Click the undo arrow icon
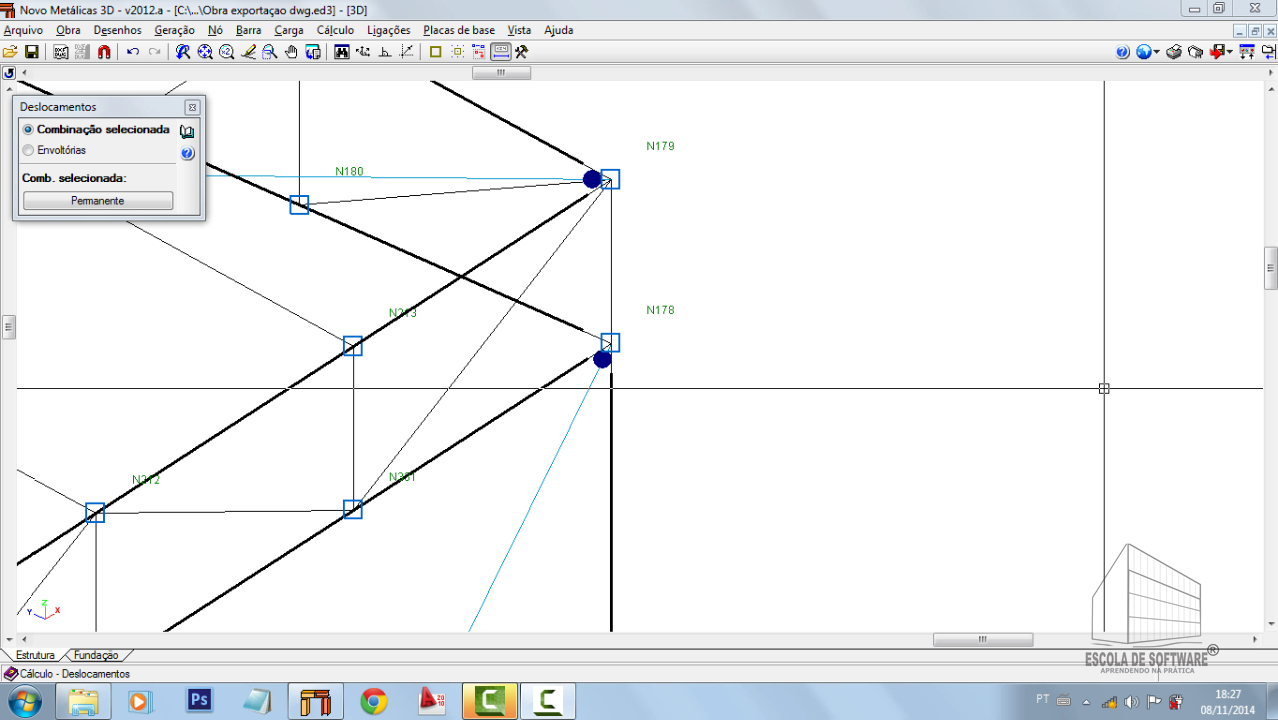1278x720 pixels. click(133, 52)
